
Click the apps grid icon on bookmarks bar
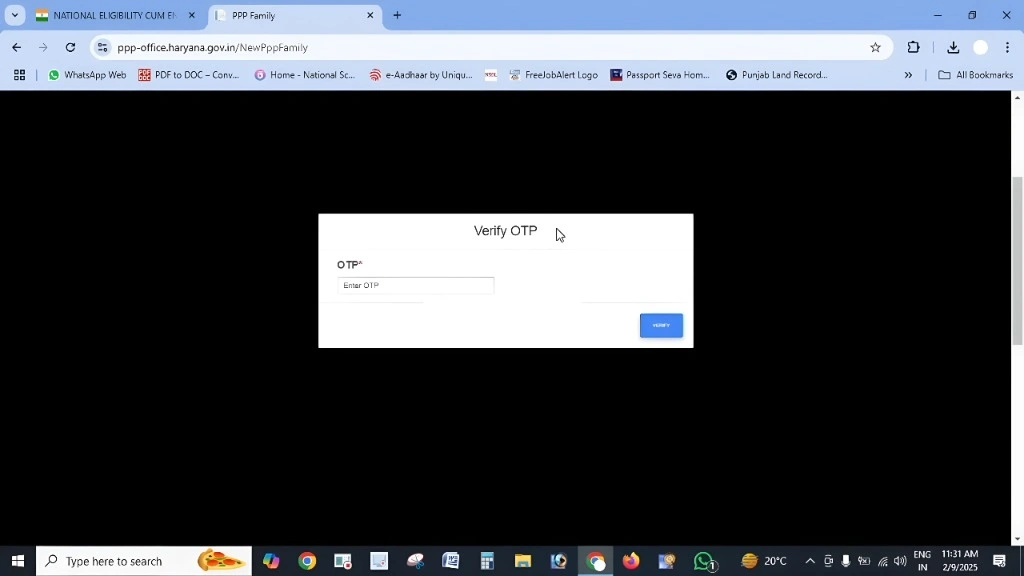[20, 74]
